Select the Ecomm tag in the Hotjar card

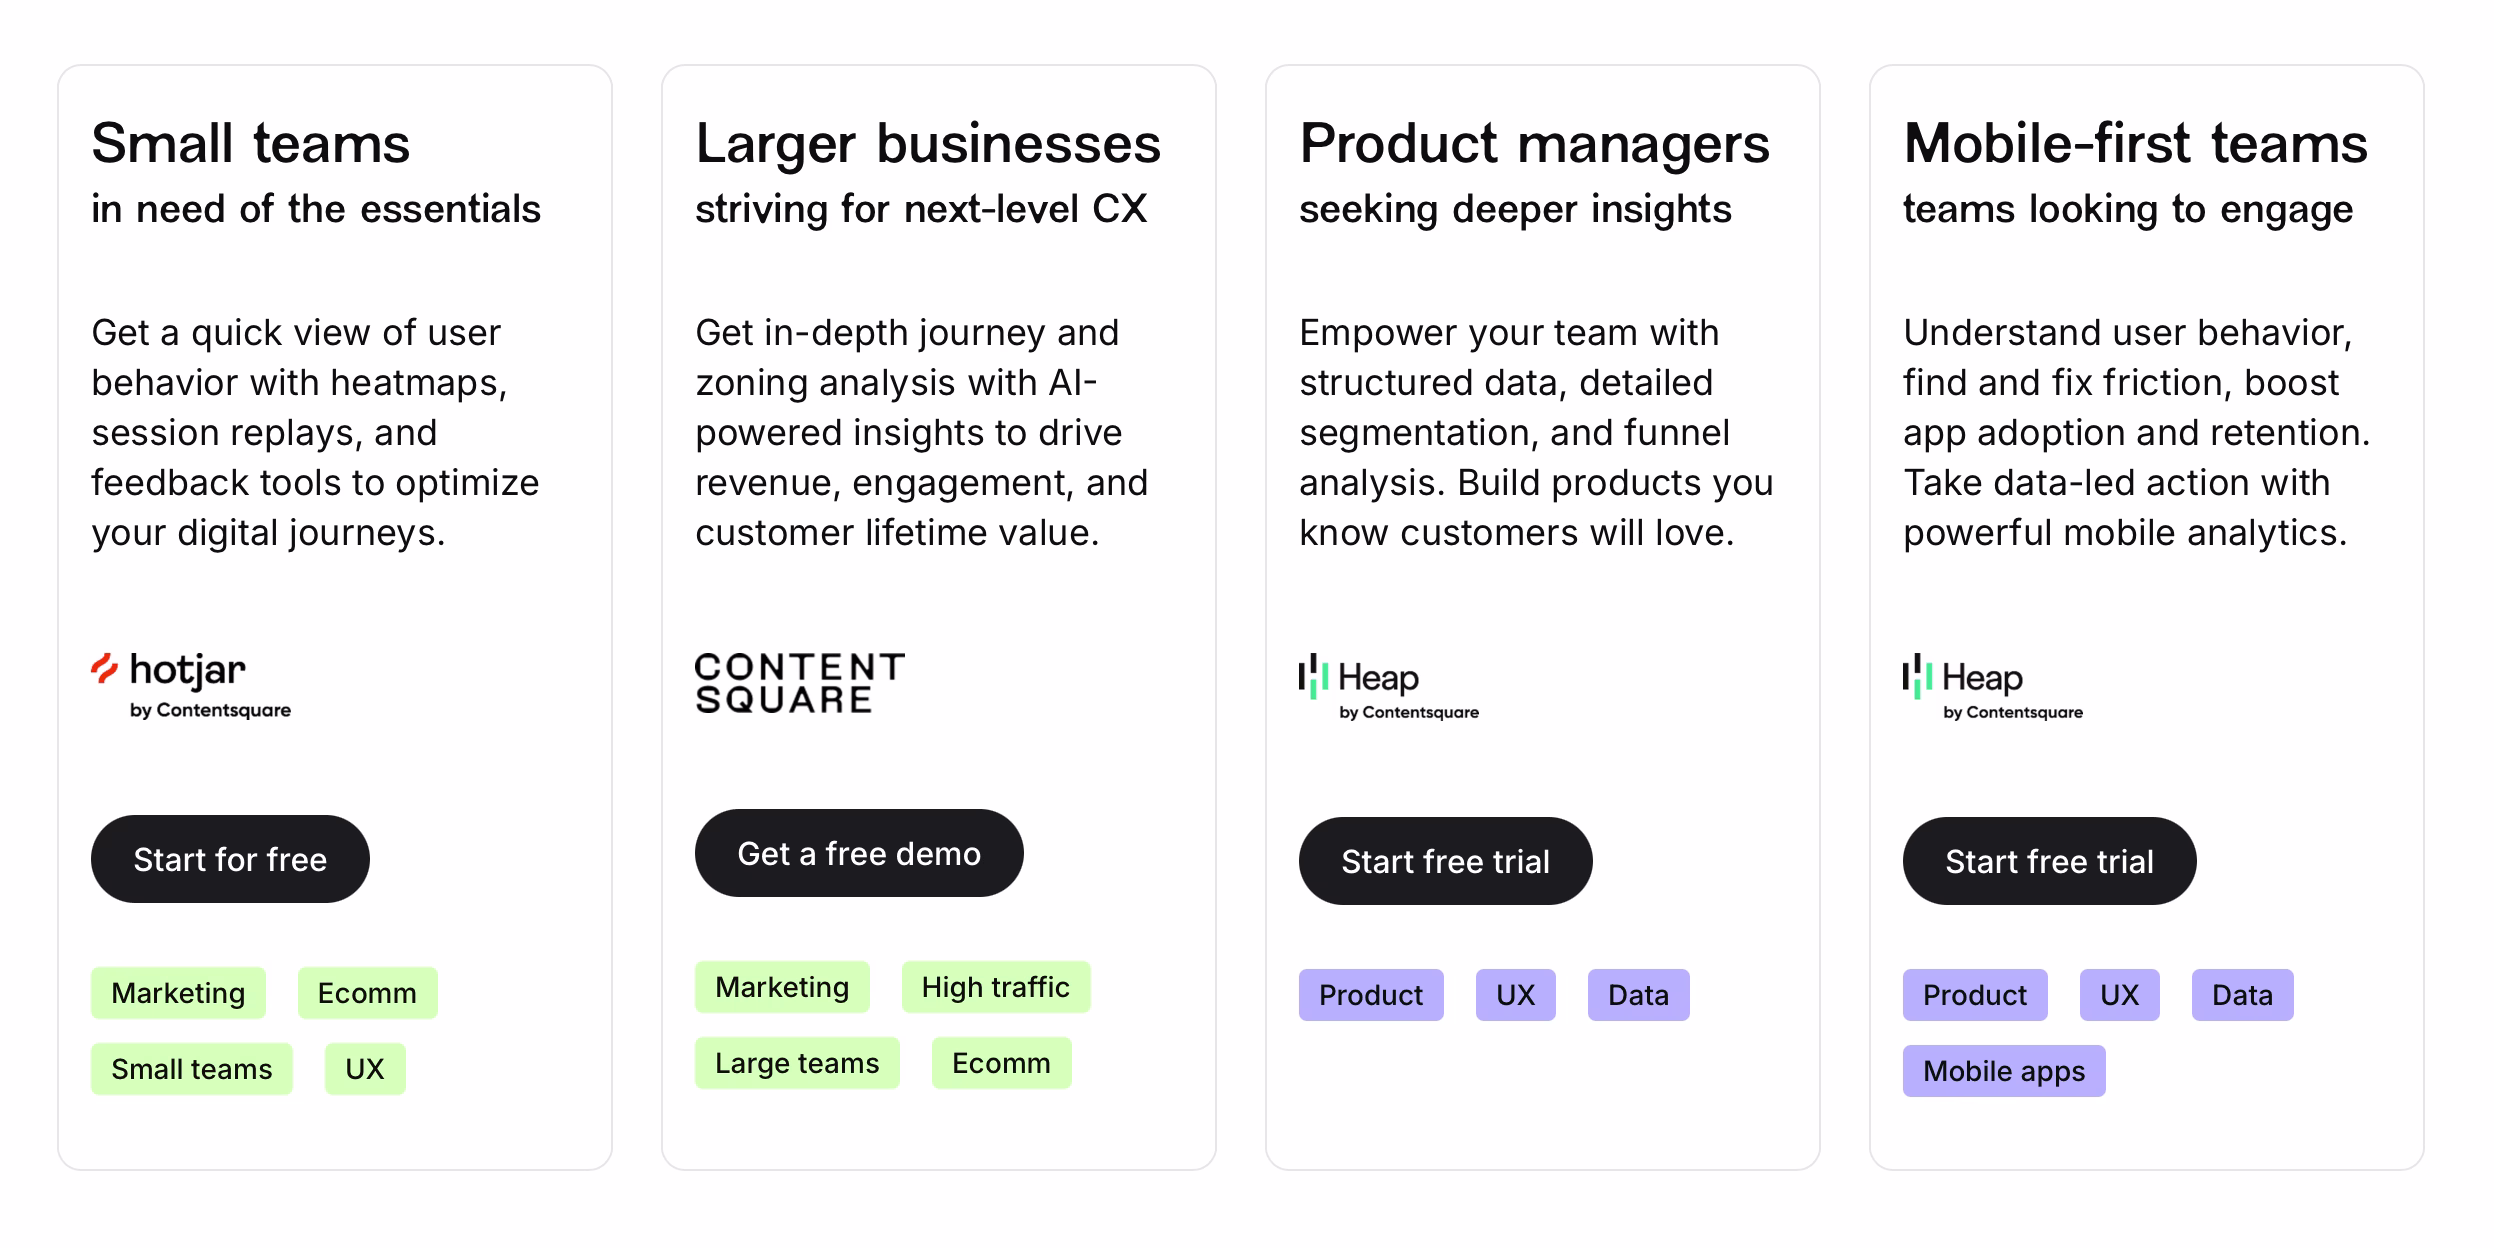click(367, 993)
